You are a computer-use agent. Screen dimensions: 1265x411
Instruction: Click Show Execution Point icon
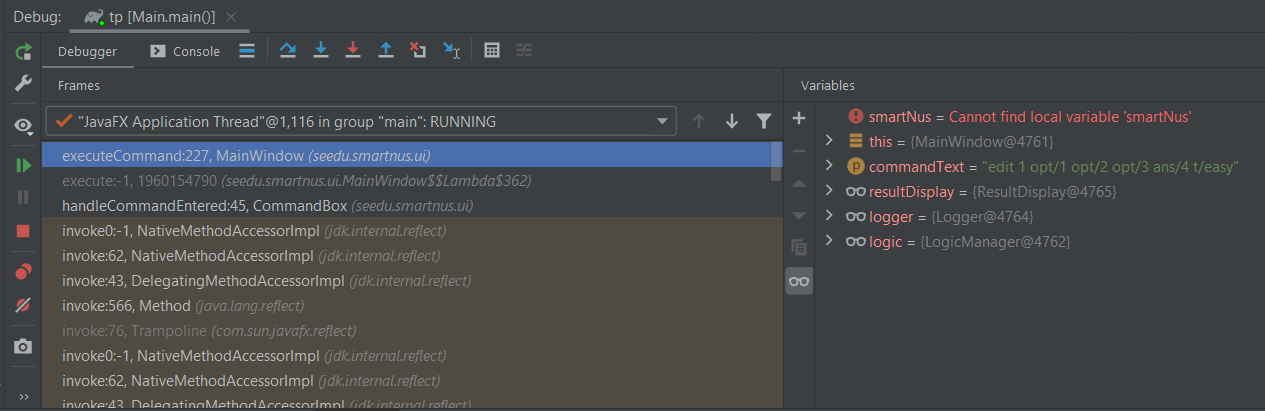click(x=247, y=51)
